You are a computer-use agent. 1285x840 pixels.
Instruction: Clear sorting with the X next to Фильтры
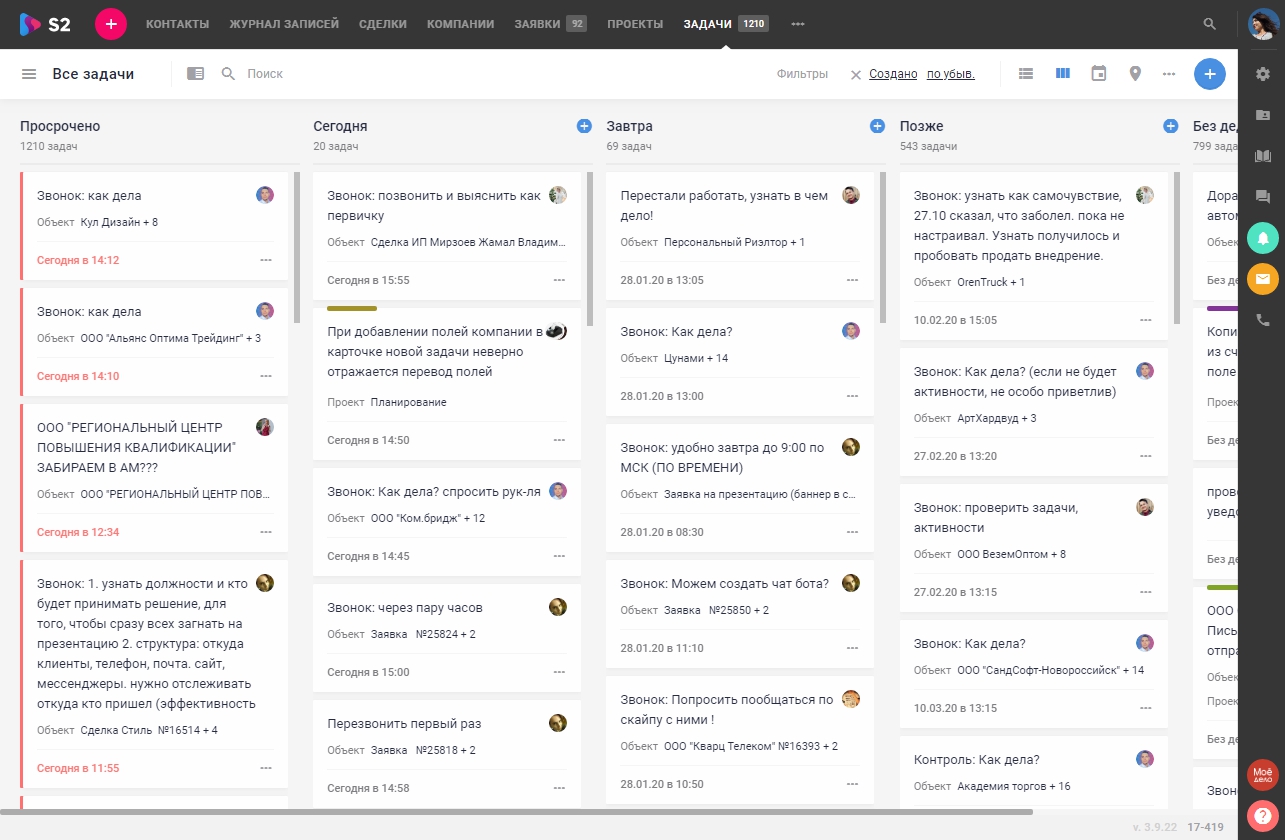(856, 73)
